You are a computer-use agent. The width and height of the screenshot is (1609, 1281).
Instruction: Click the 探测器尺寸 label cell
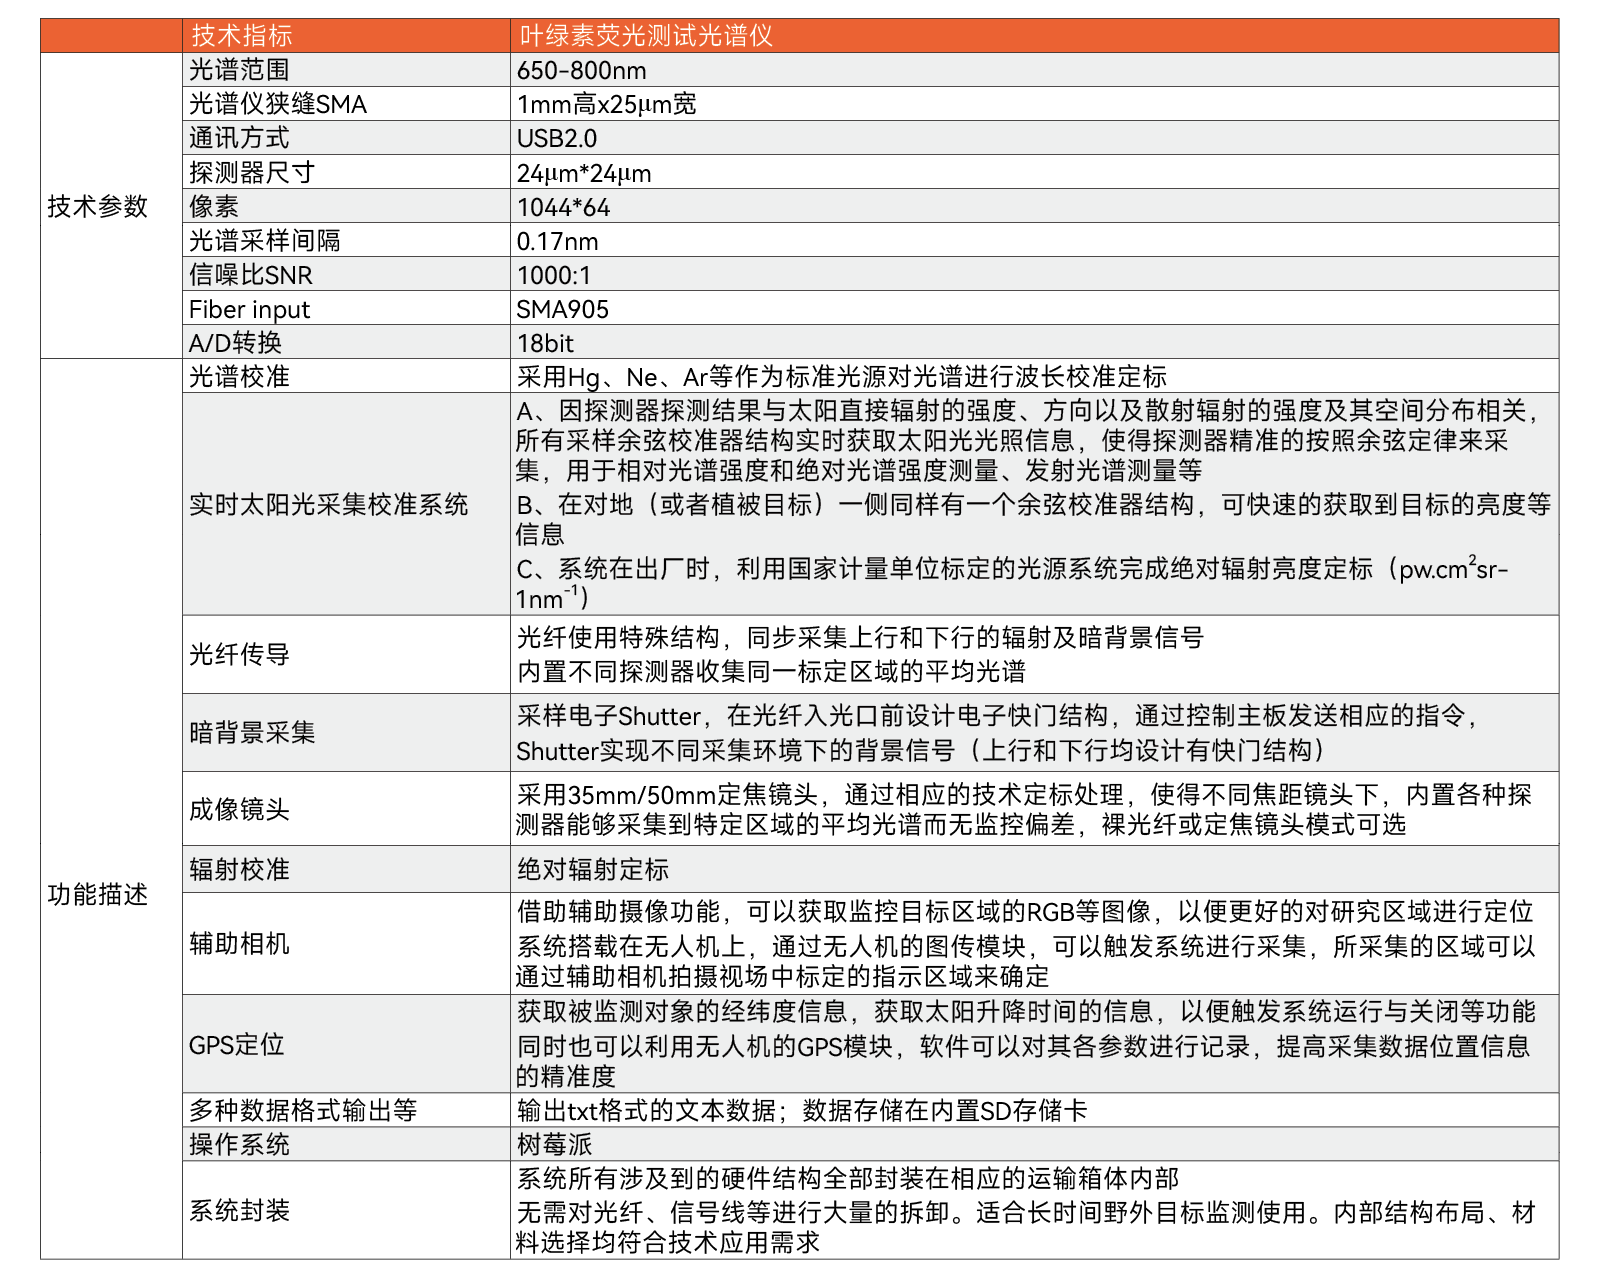coord(252,173)
